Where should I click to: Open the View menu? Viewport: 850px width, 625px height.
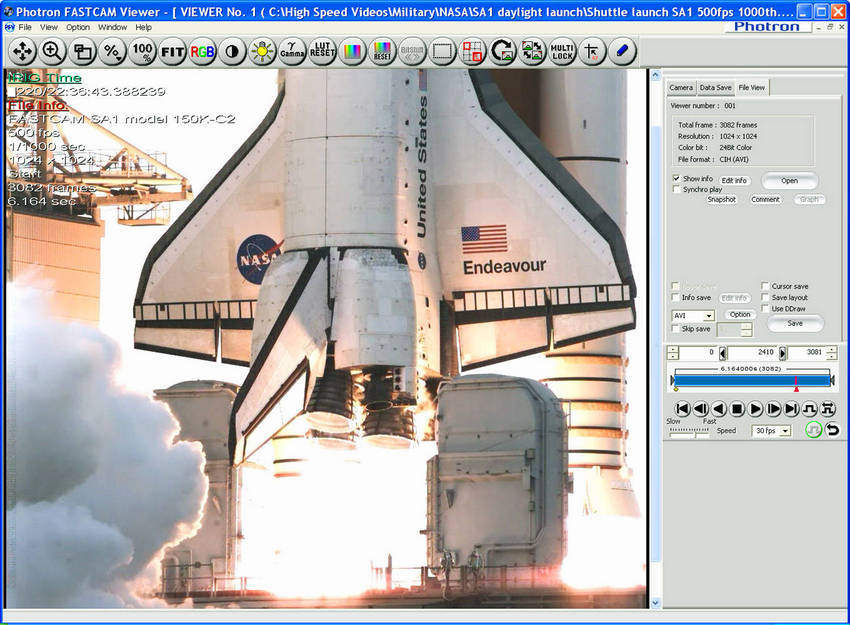49,27
